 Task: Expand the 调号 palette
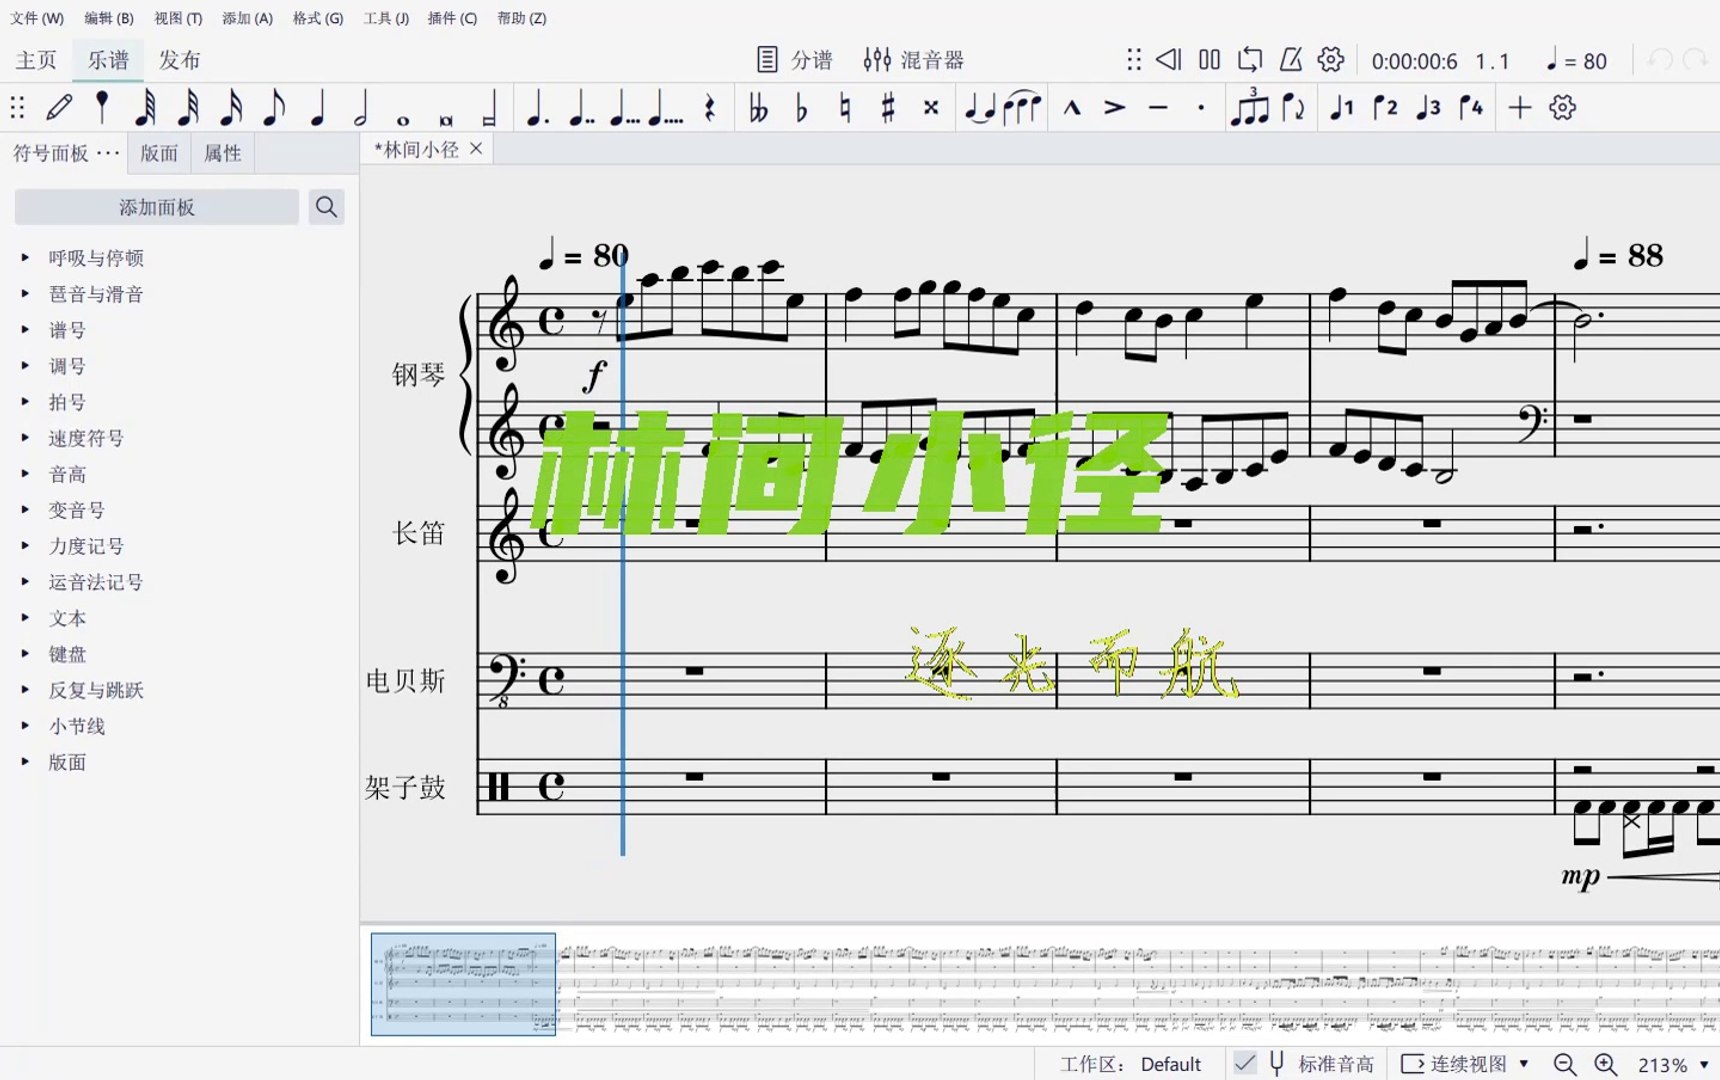tap(66, 366)
